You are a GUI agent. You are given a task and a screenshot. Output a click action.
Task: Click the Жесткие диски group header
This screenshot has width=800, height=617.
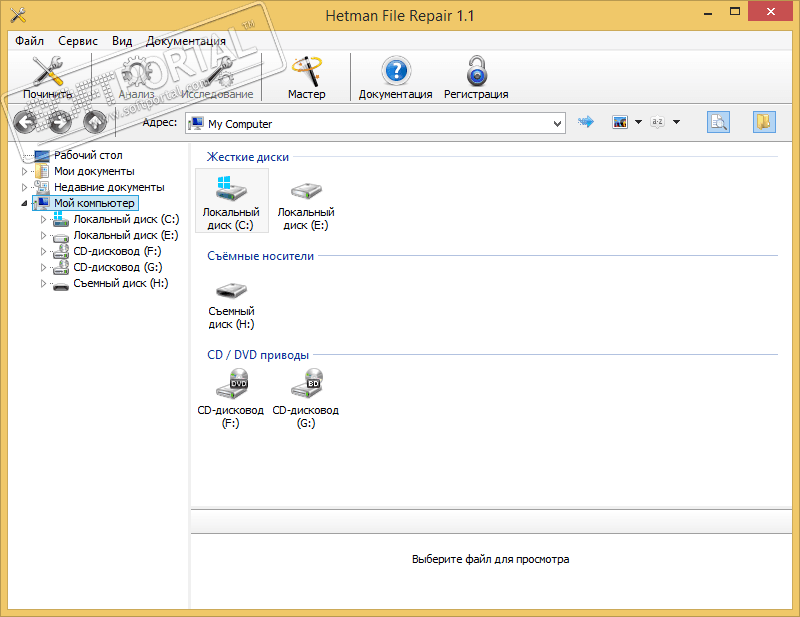click(247, 157)
